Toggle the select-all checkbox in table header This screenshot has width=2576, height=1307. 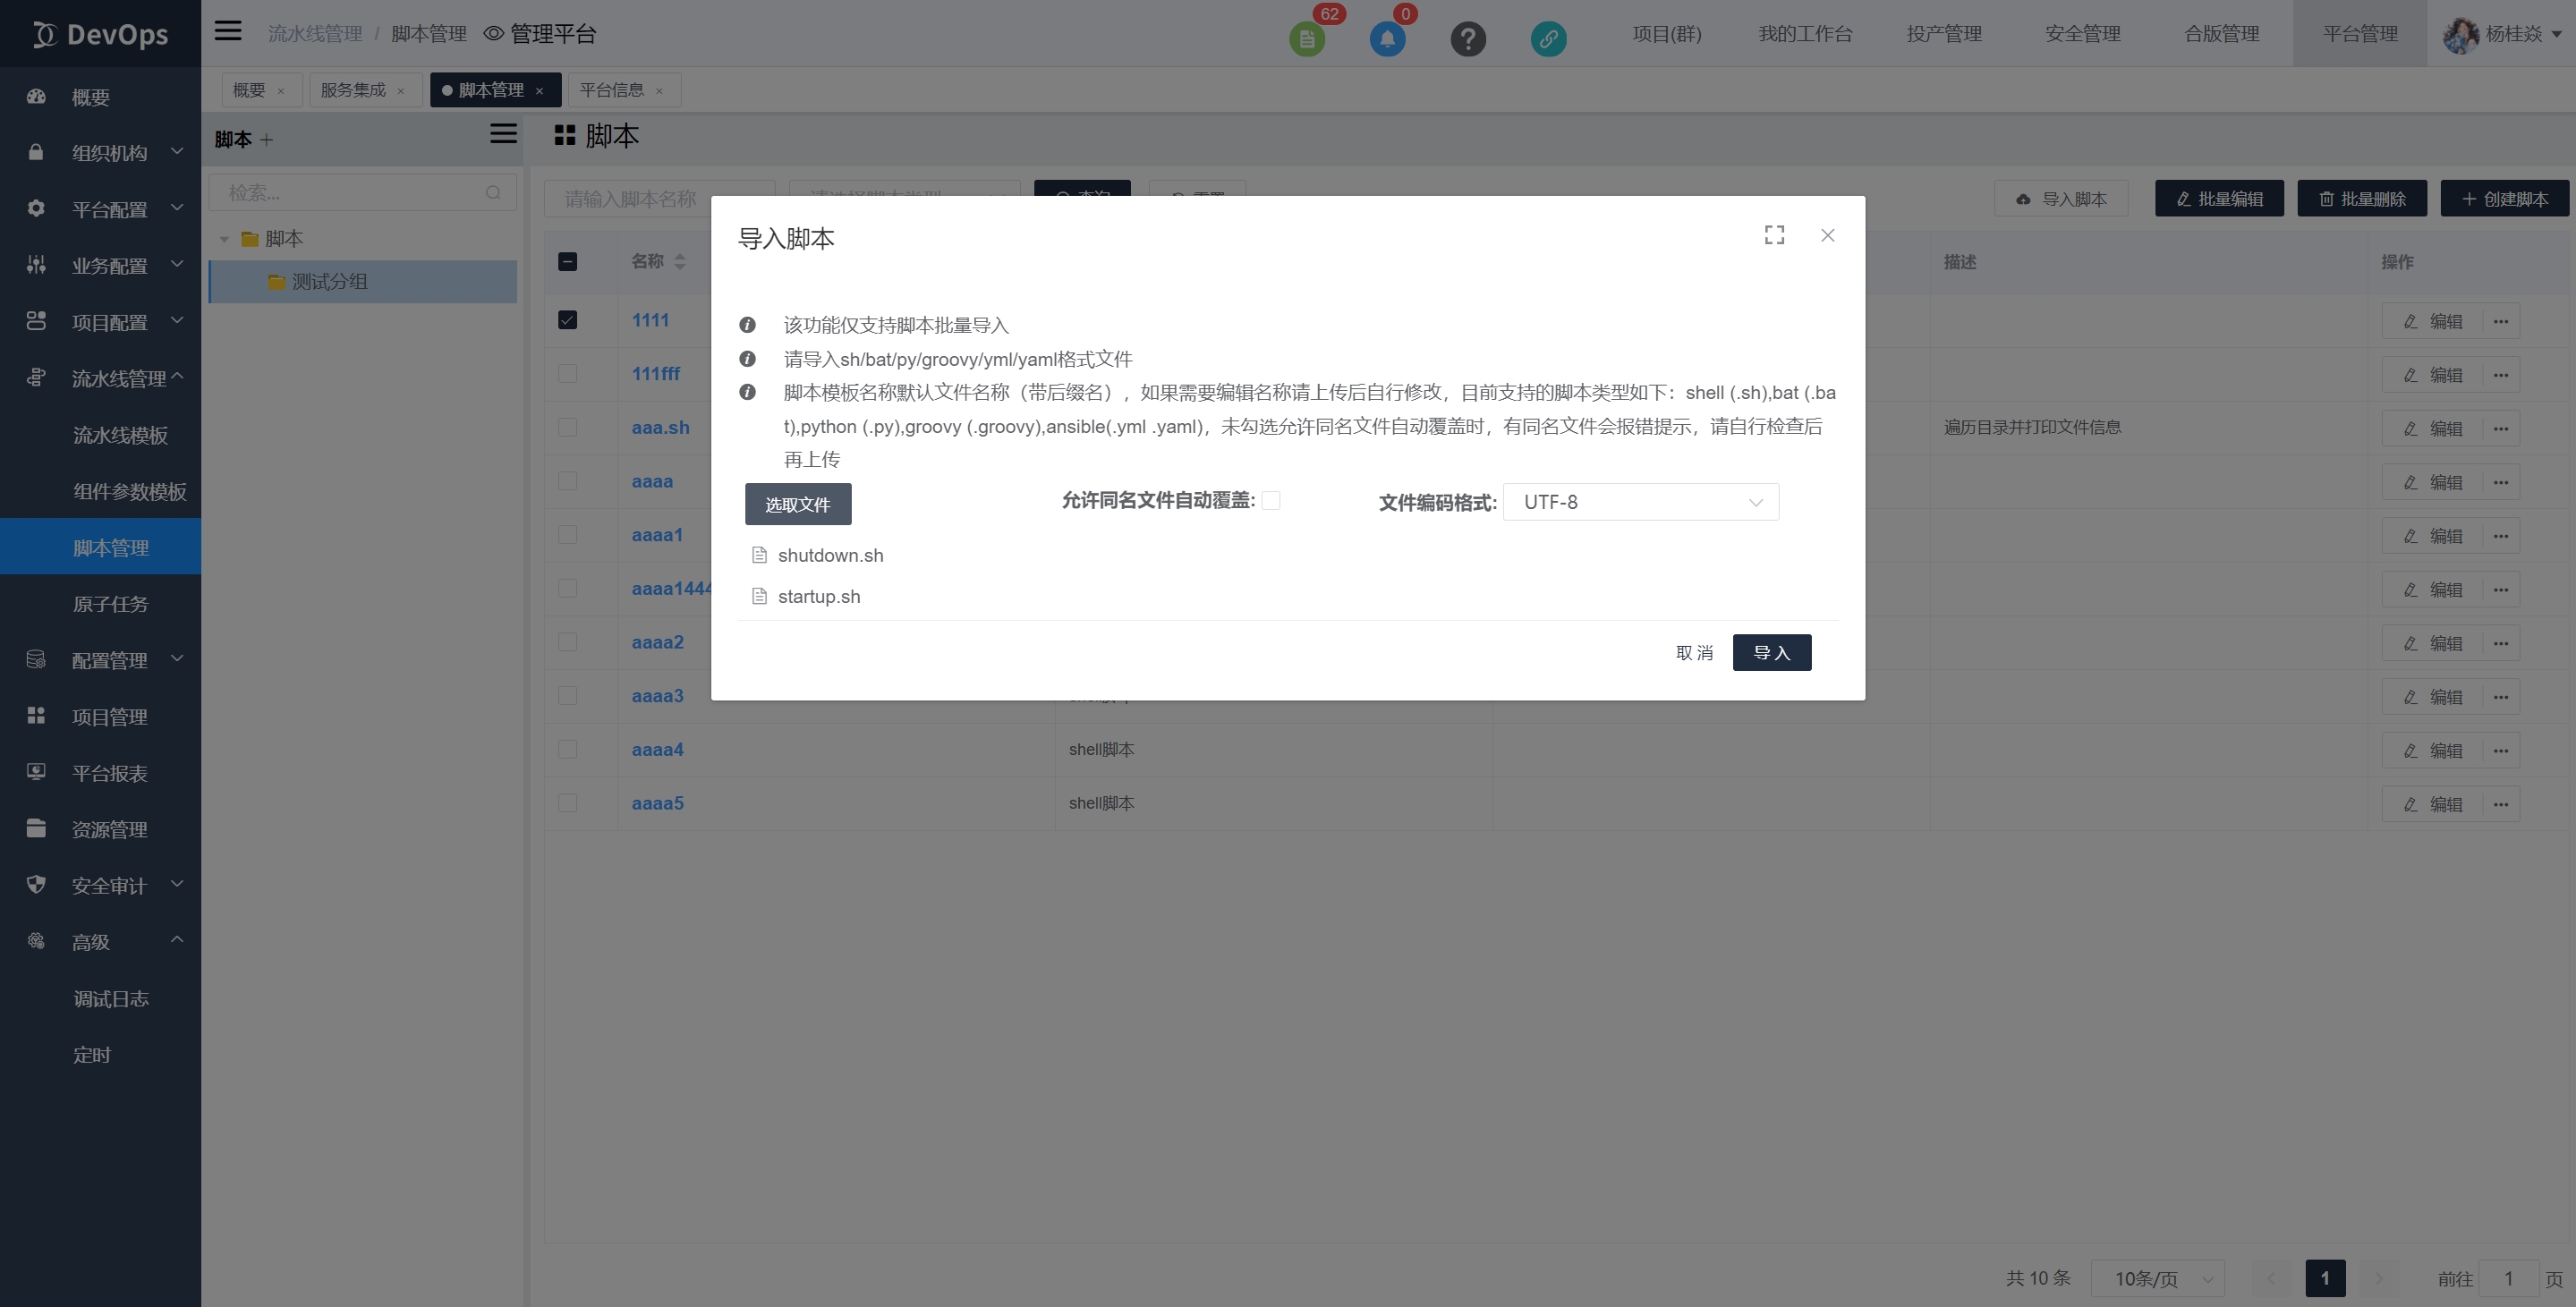[x=567, y=262]
